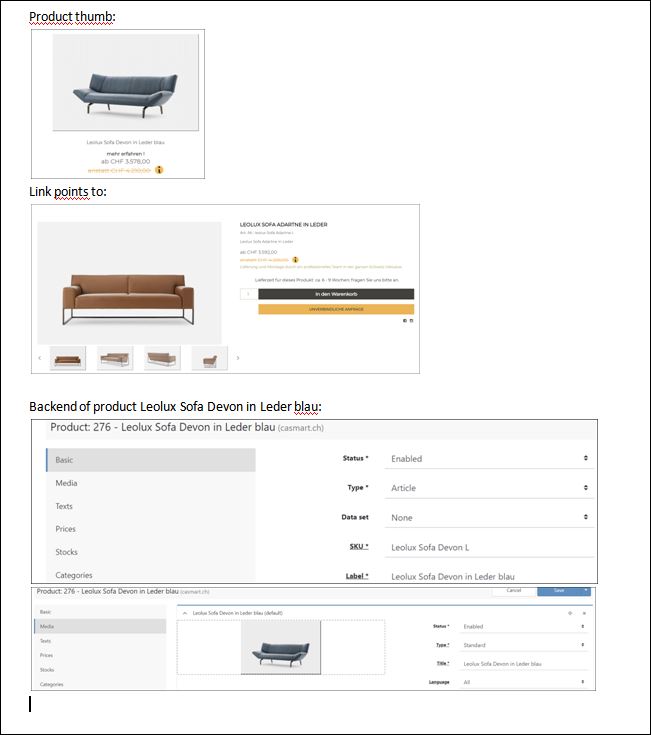651x735 pixels.
Task: Select the Texts tab in the upper backend panel
Action: point(151,506)
